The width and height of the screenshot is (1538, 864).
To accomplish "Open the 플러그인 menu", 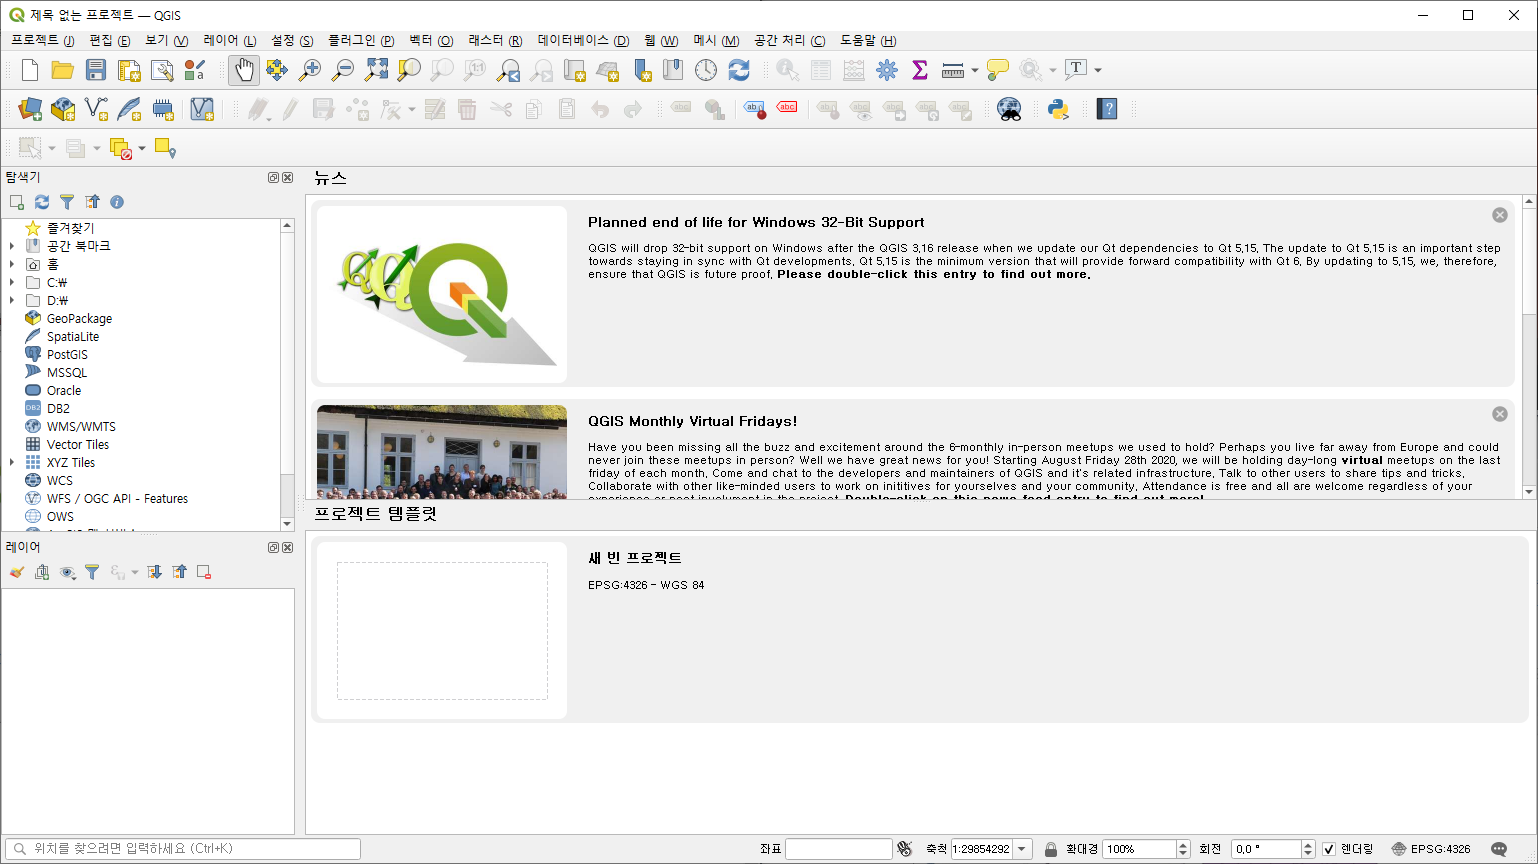I will tap(361, 40).
